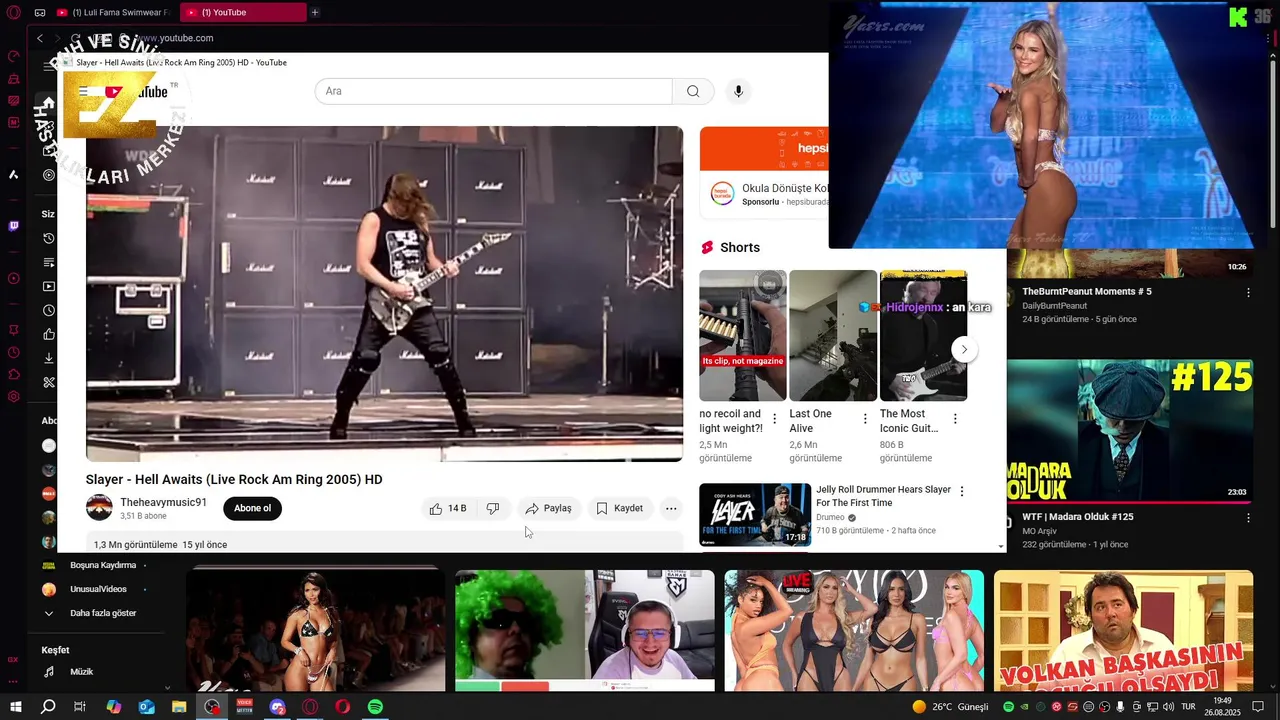Open the UnusualVideos subscription
The image size is (1280, 720).
coord(98,589)
